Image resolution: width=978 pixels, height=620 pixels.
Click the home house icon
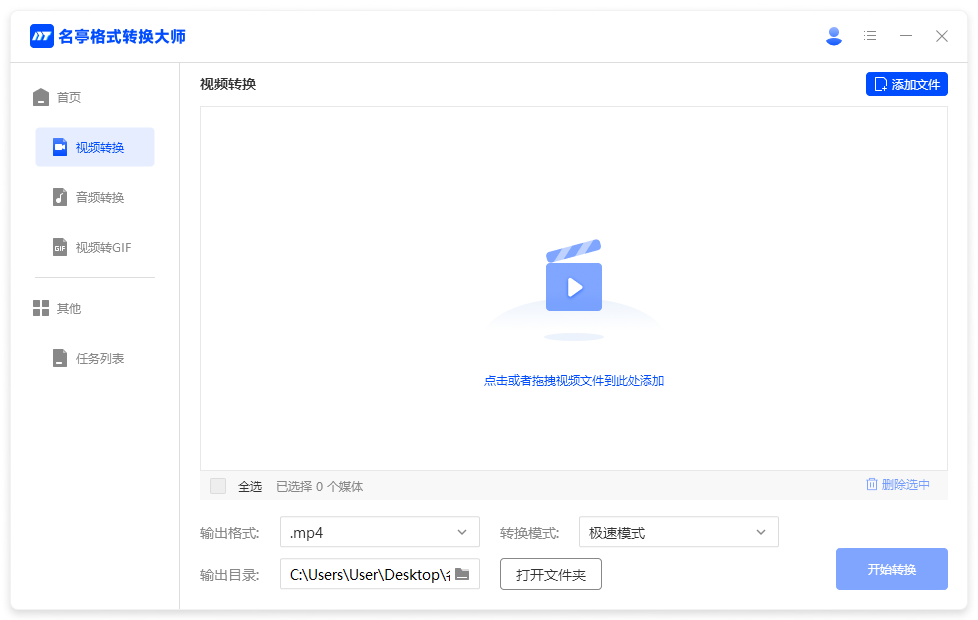click(x=41, y=97)
